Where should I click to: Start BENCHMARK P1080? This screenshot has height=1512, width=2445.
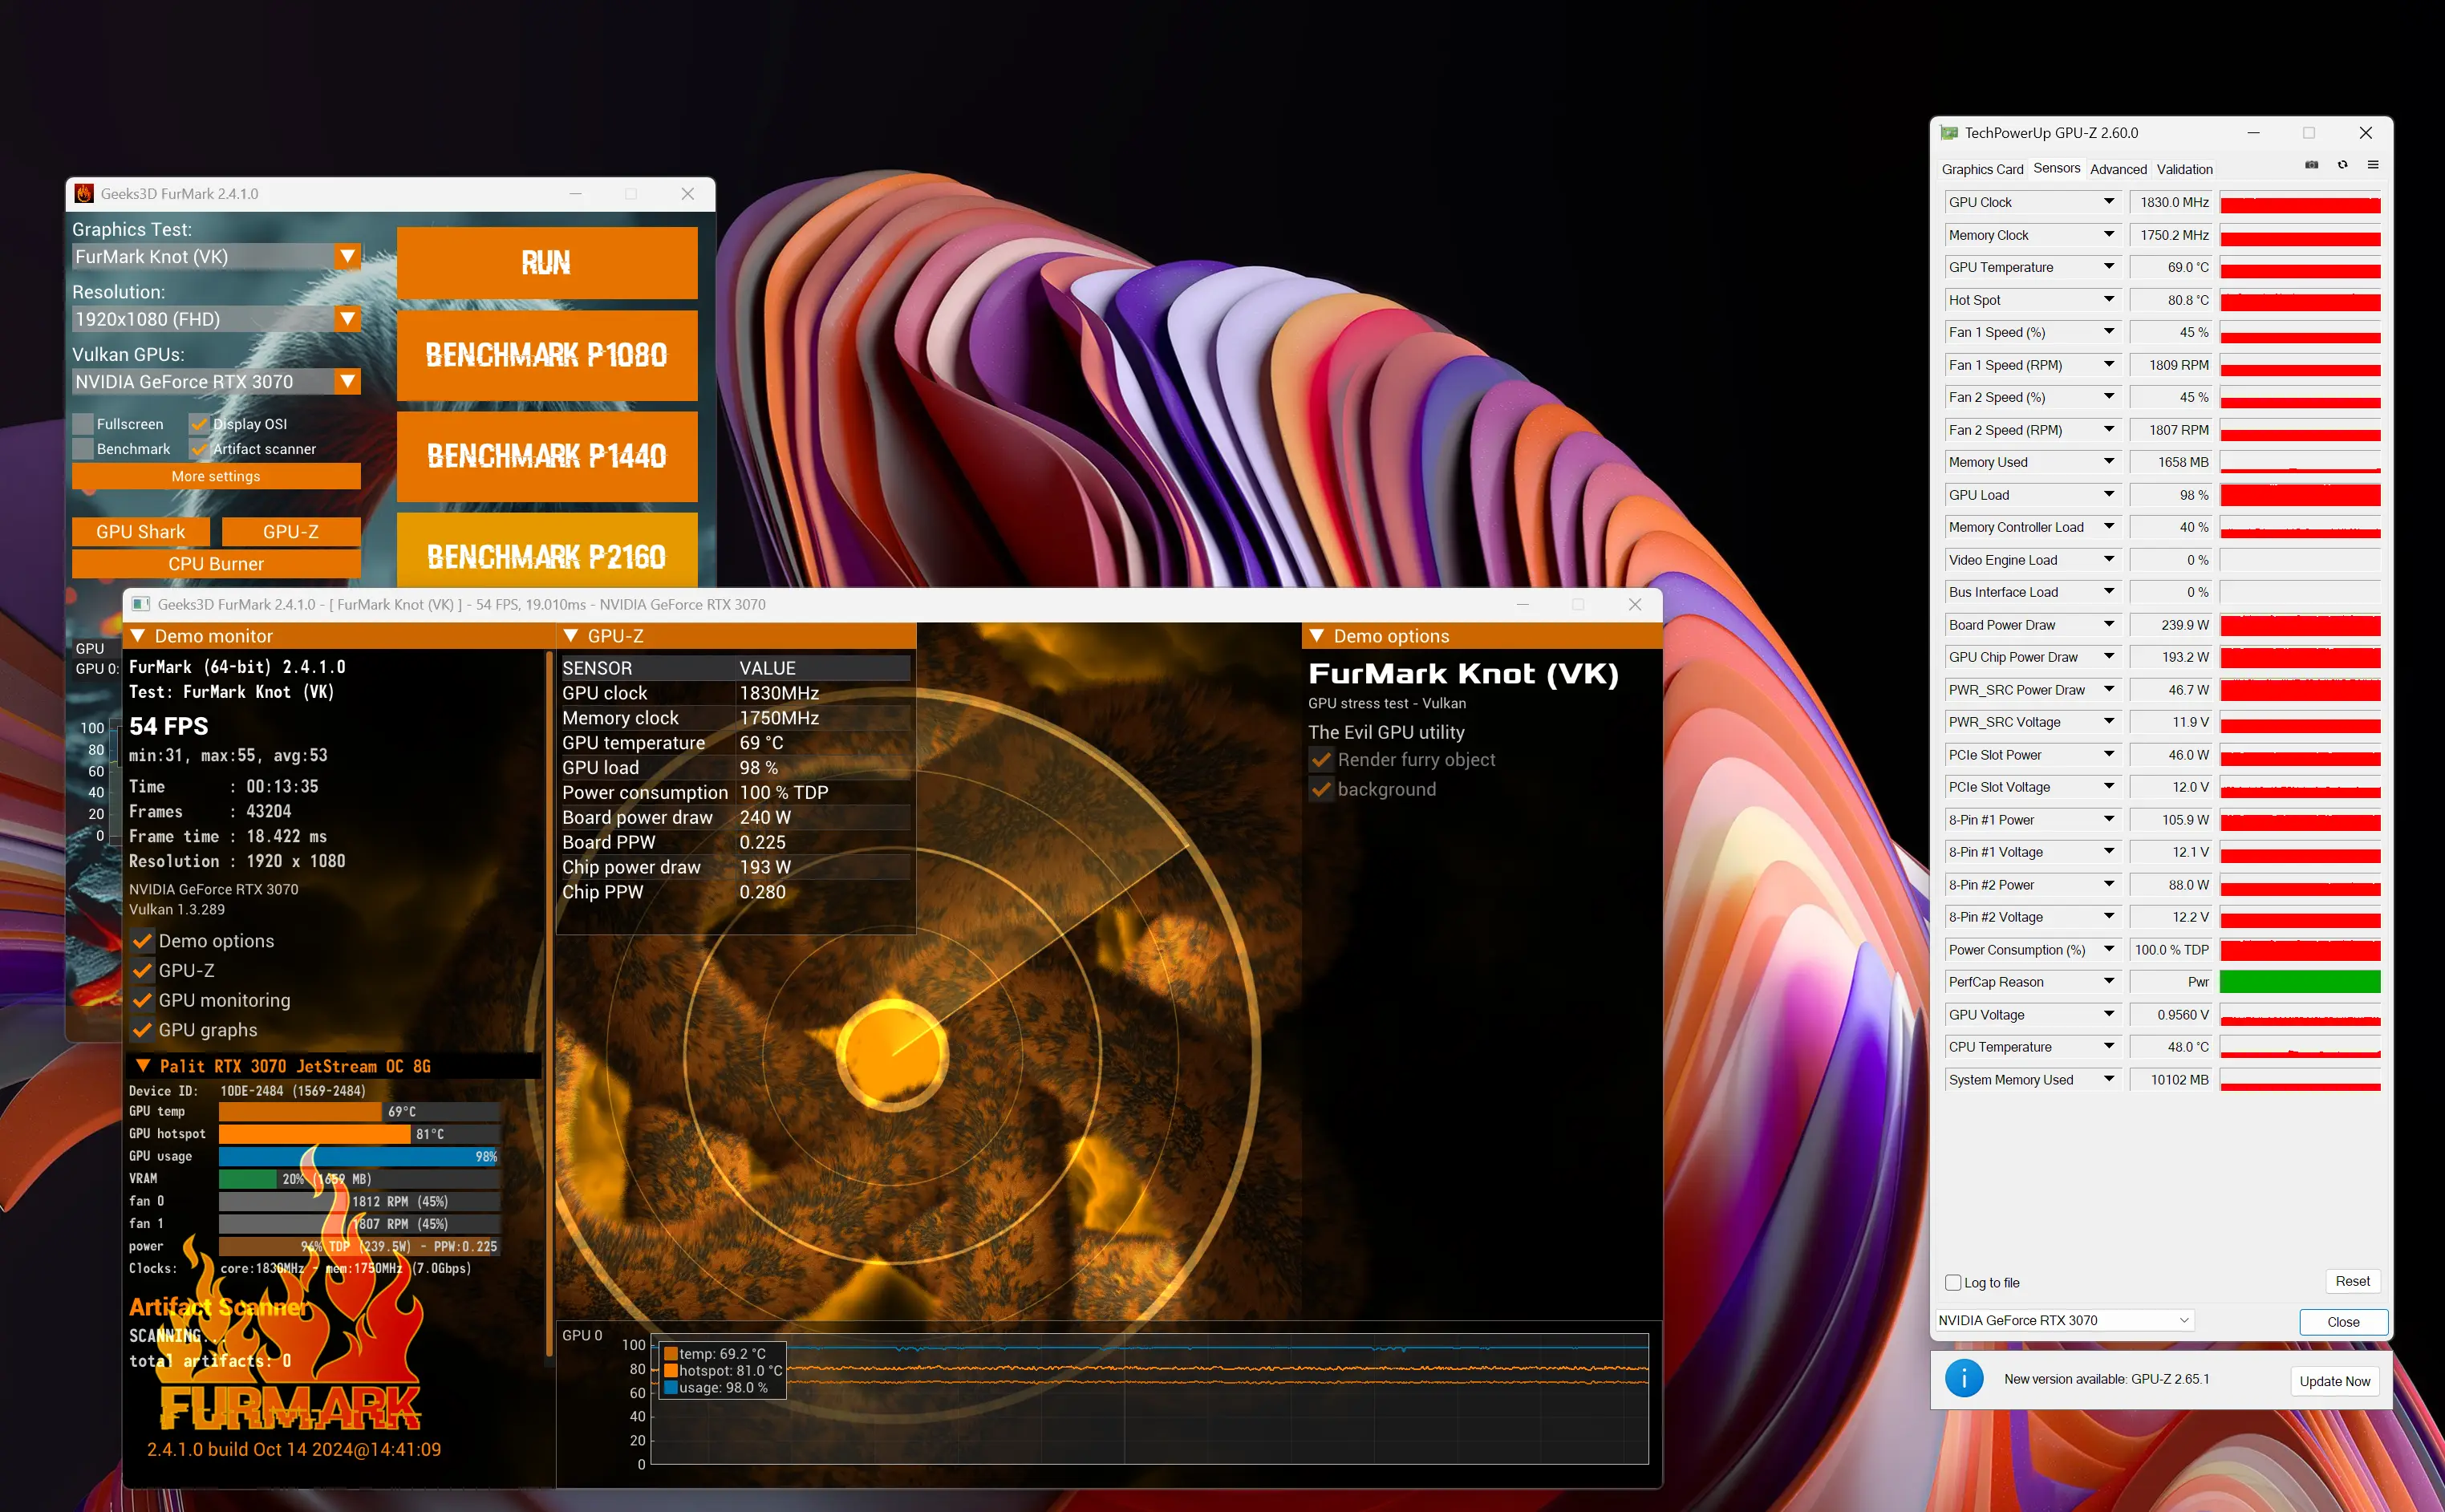pos(547,355)
